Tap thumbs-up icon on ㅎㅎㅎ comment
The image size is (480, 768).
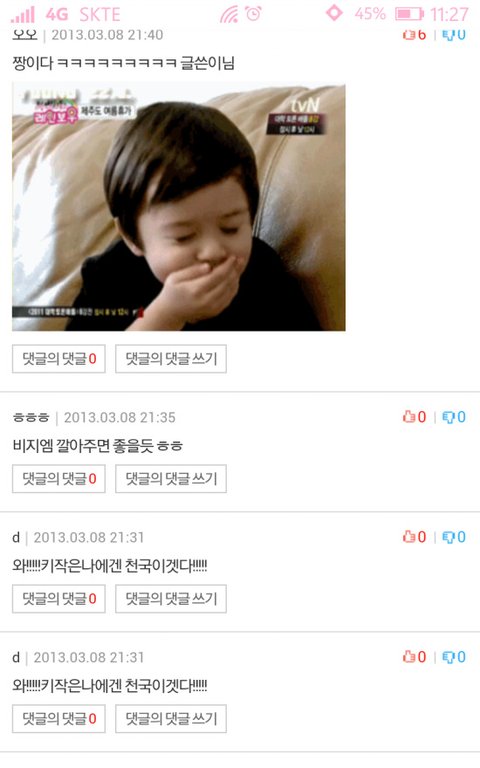point(408,416)
